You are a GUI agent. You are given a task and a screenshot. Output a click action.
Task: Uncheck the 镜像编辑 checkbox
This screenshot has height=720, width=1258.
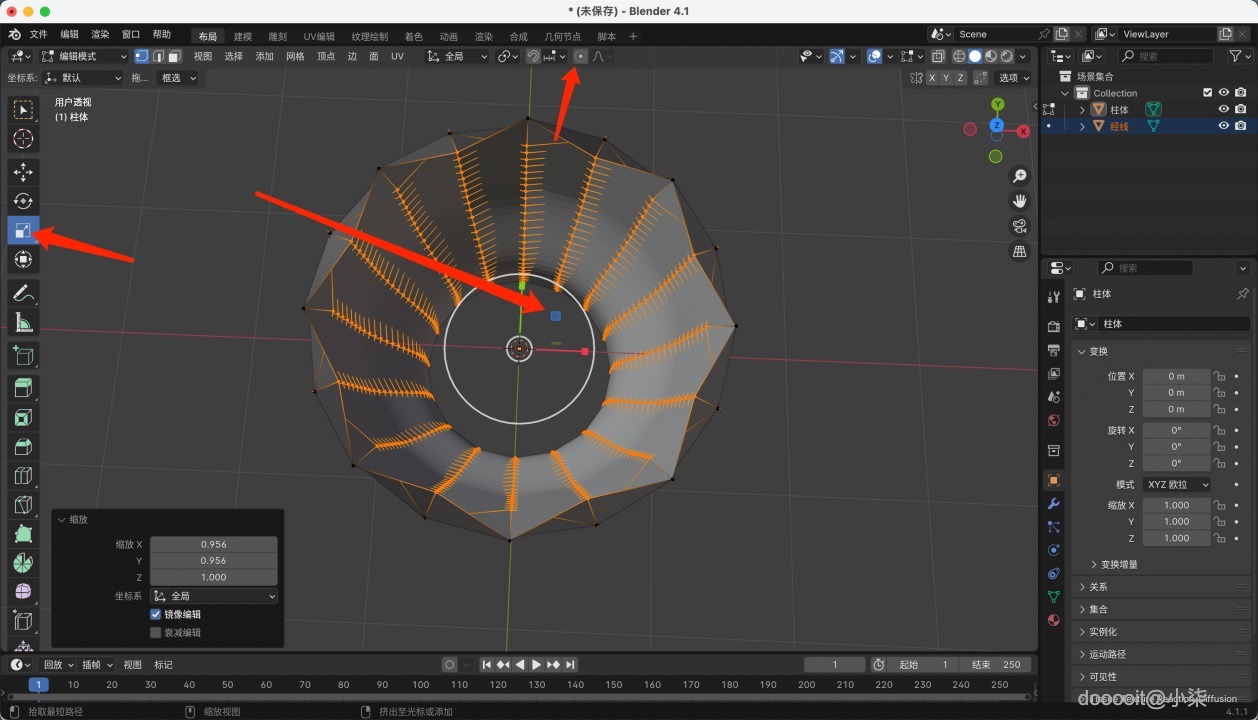point(156,614)
